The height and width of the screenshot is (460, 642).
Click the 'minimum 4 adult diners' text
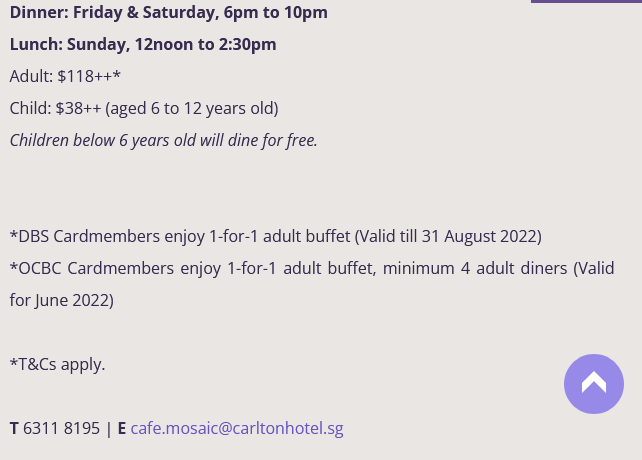[x=475, y=268]
